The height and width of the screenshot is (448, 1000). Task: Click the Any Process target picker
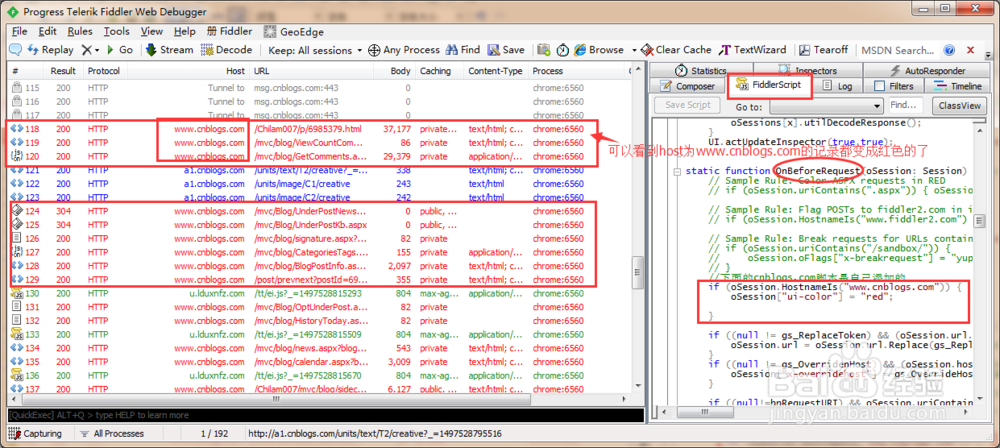(404, 50)
